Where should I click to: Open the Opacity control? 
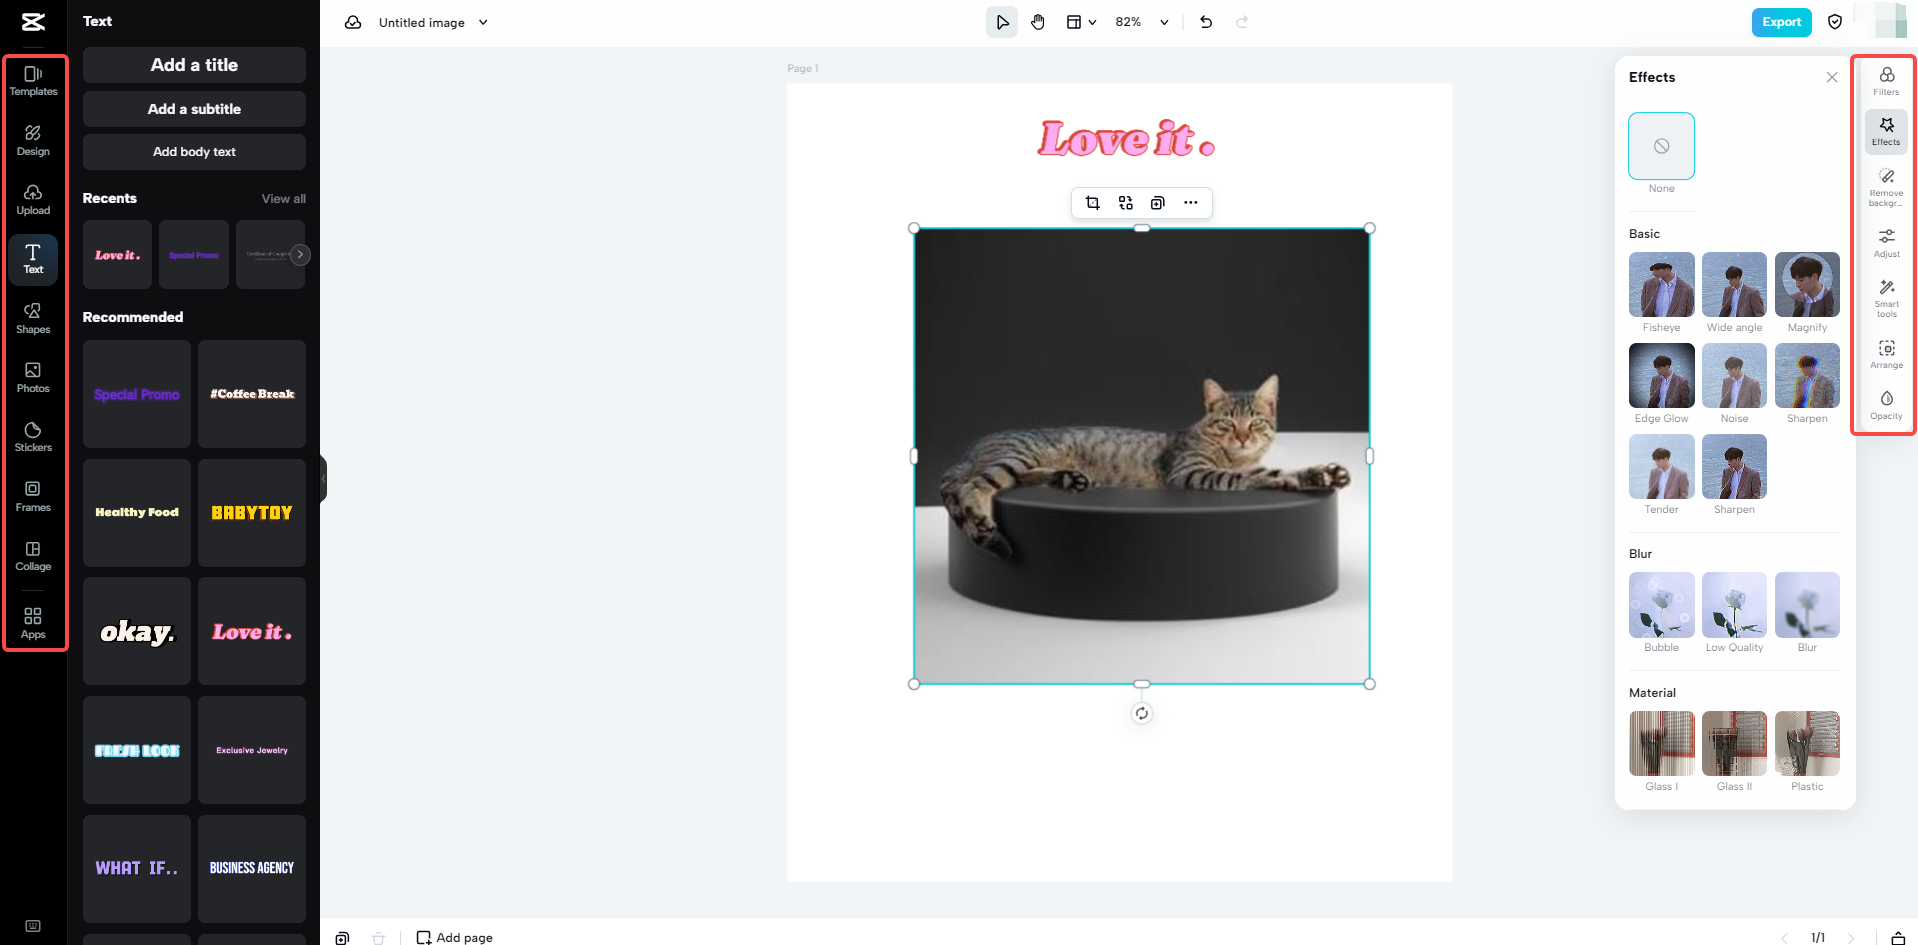[x=1886, y=405]
